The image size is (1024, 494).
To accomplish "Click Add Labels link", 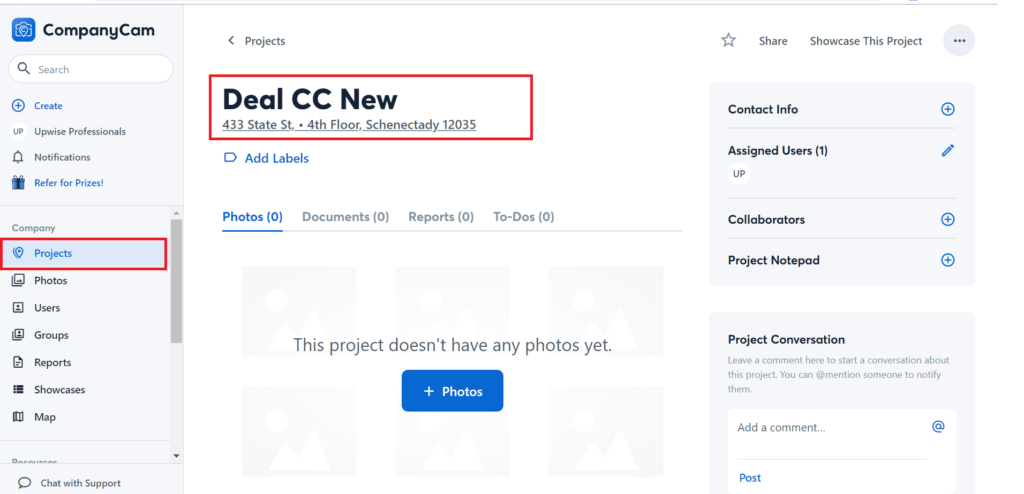I will tap(266, 158).
